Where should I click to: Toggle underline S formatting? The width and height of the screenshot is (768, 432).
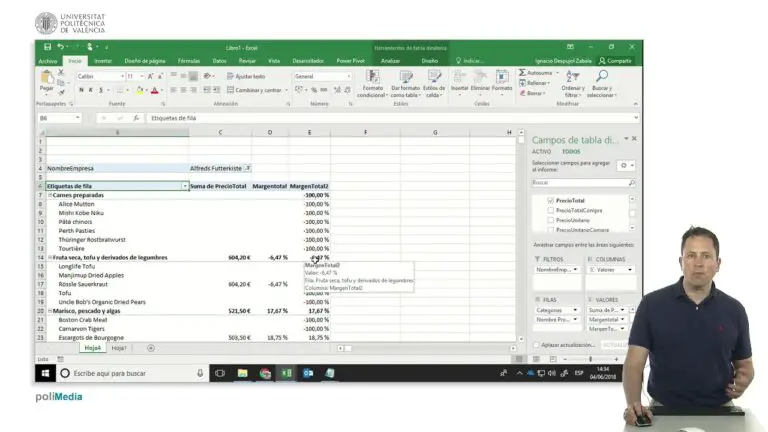[100, 90]
